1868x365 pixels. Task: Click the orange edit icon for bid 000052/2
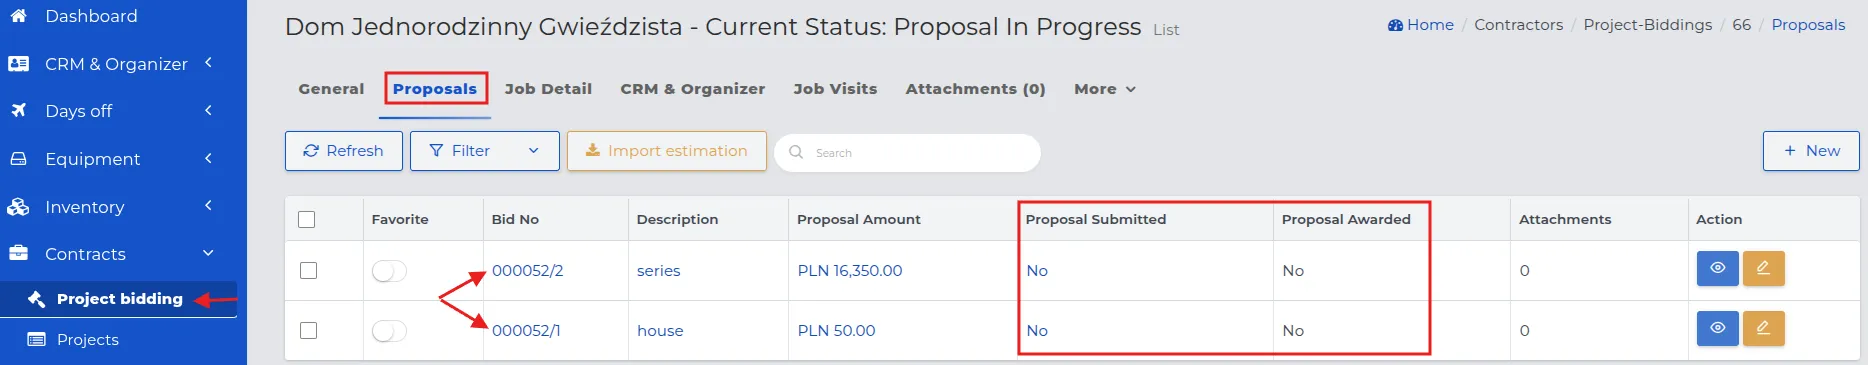[x=1763, y=268]
